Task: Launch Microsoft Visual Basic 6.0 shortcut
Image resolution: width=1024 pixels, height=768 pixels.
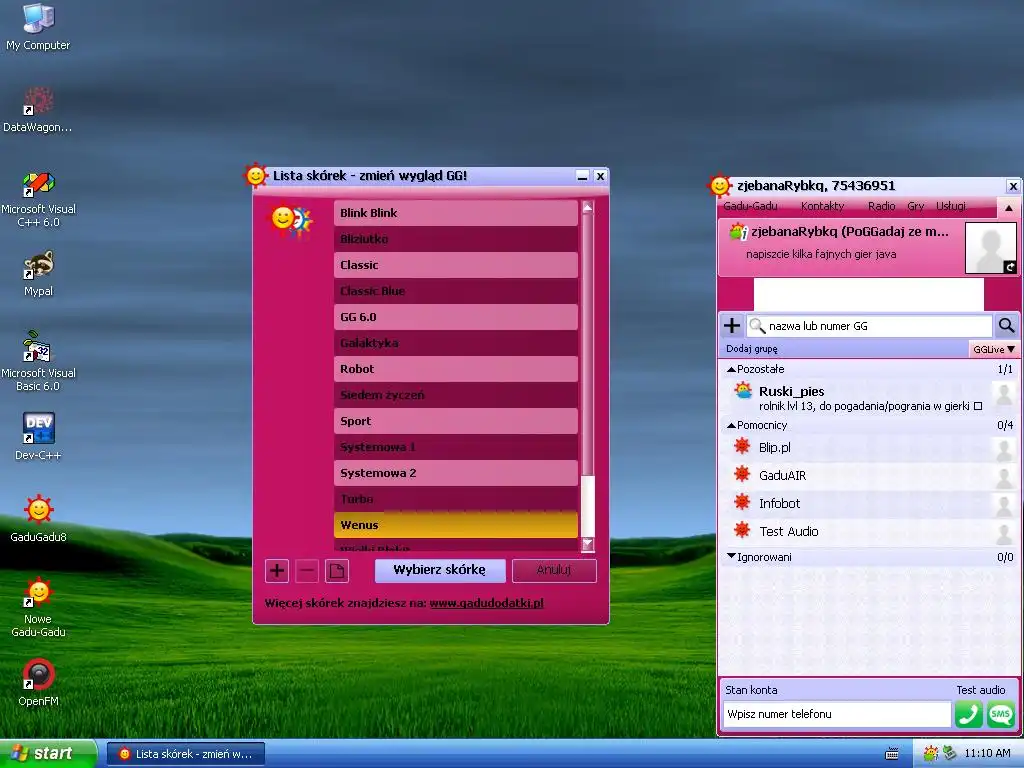Action: tap(38, 362)
